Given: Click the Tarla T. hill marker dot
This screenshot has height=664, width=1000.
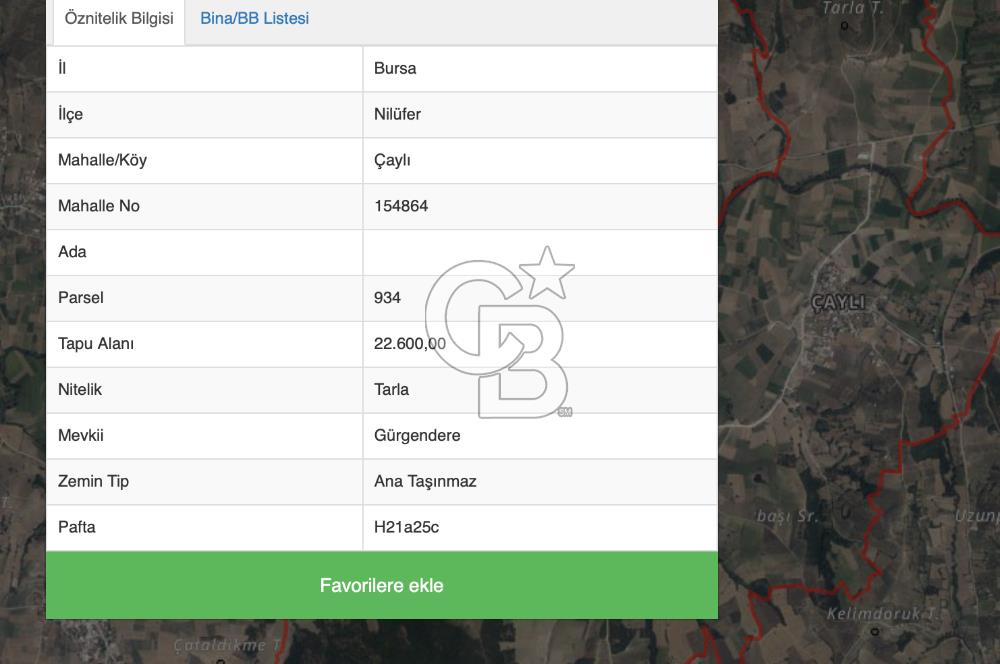Looking at the screenshot, I should pos(845,25).
